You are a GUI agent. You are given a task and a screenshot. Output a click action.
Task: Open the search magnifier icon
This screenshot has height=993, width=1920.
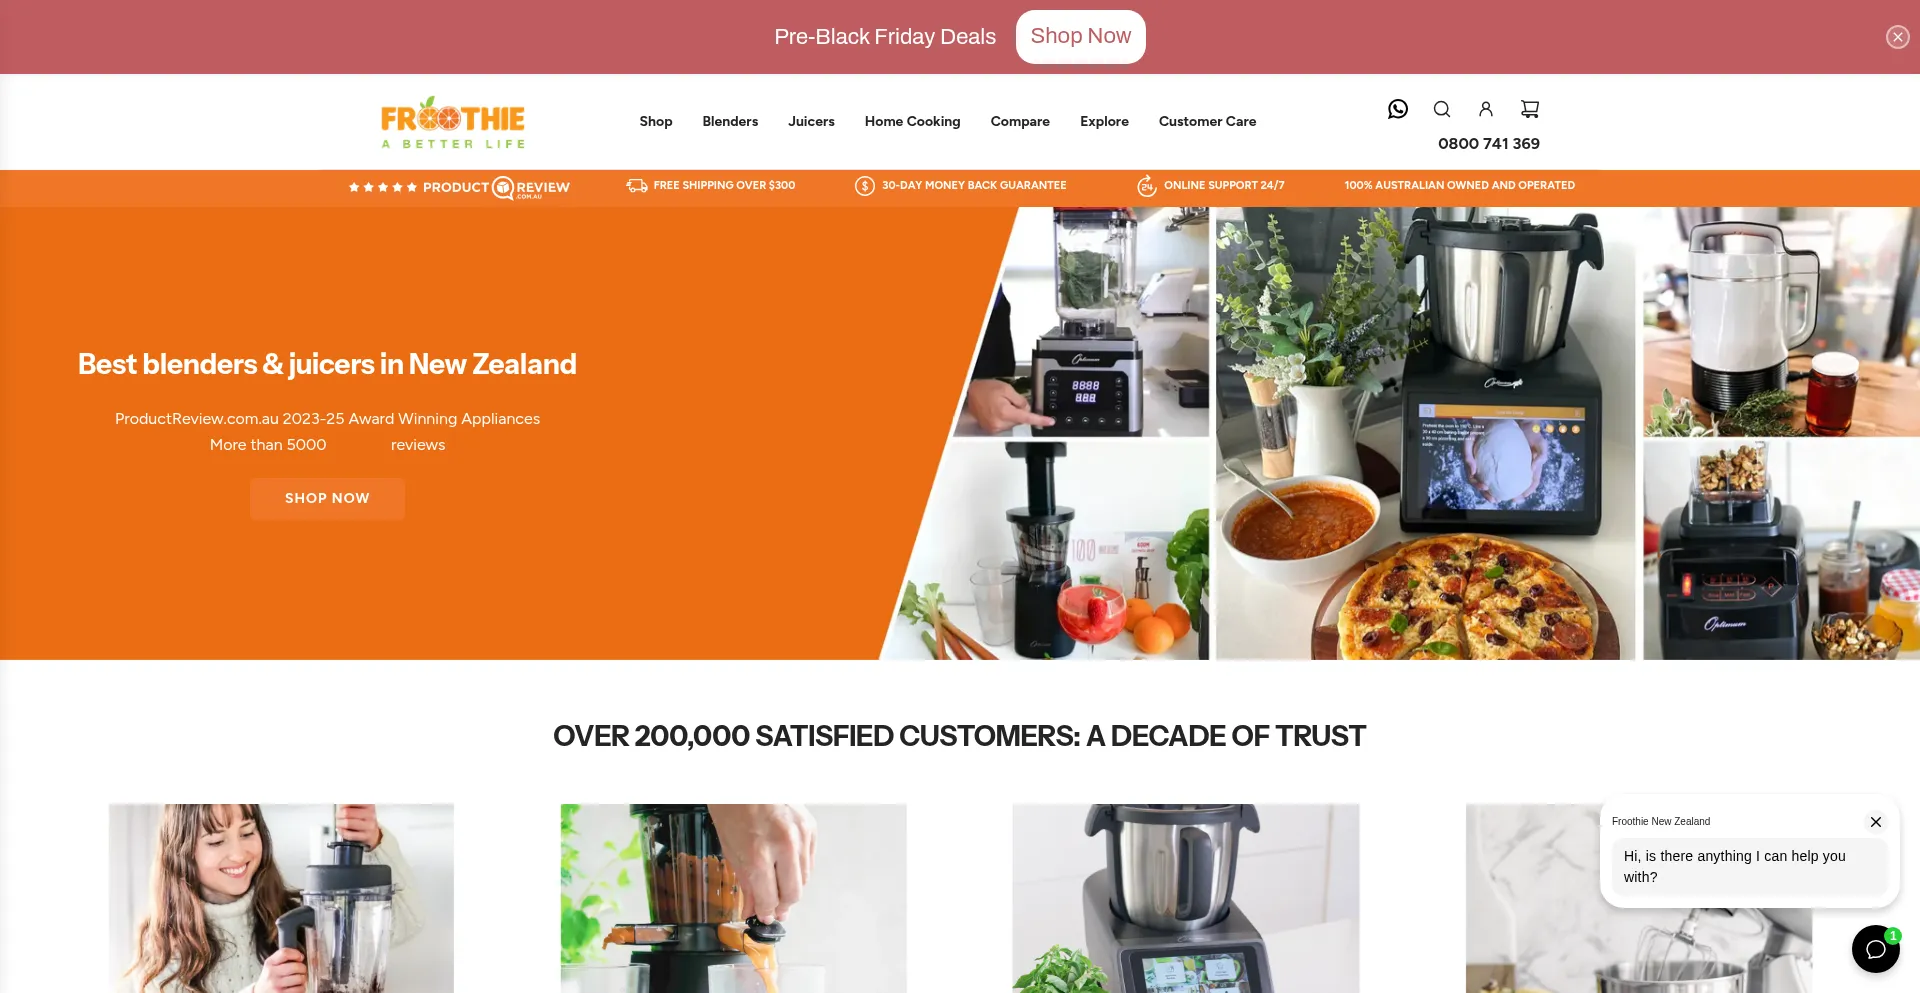[x=1441, y=109]
